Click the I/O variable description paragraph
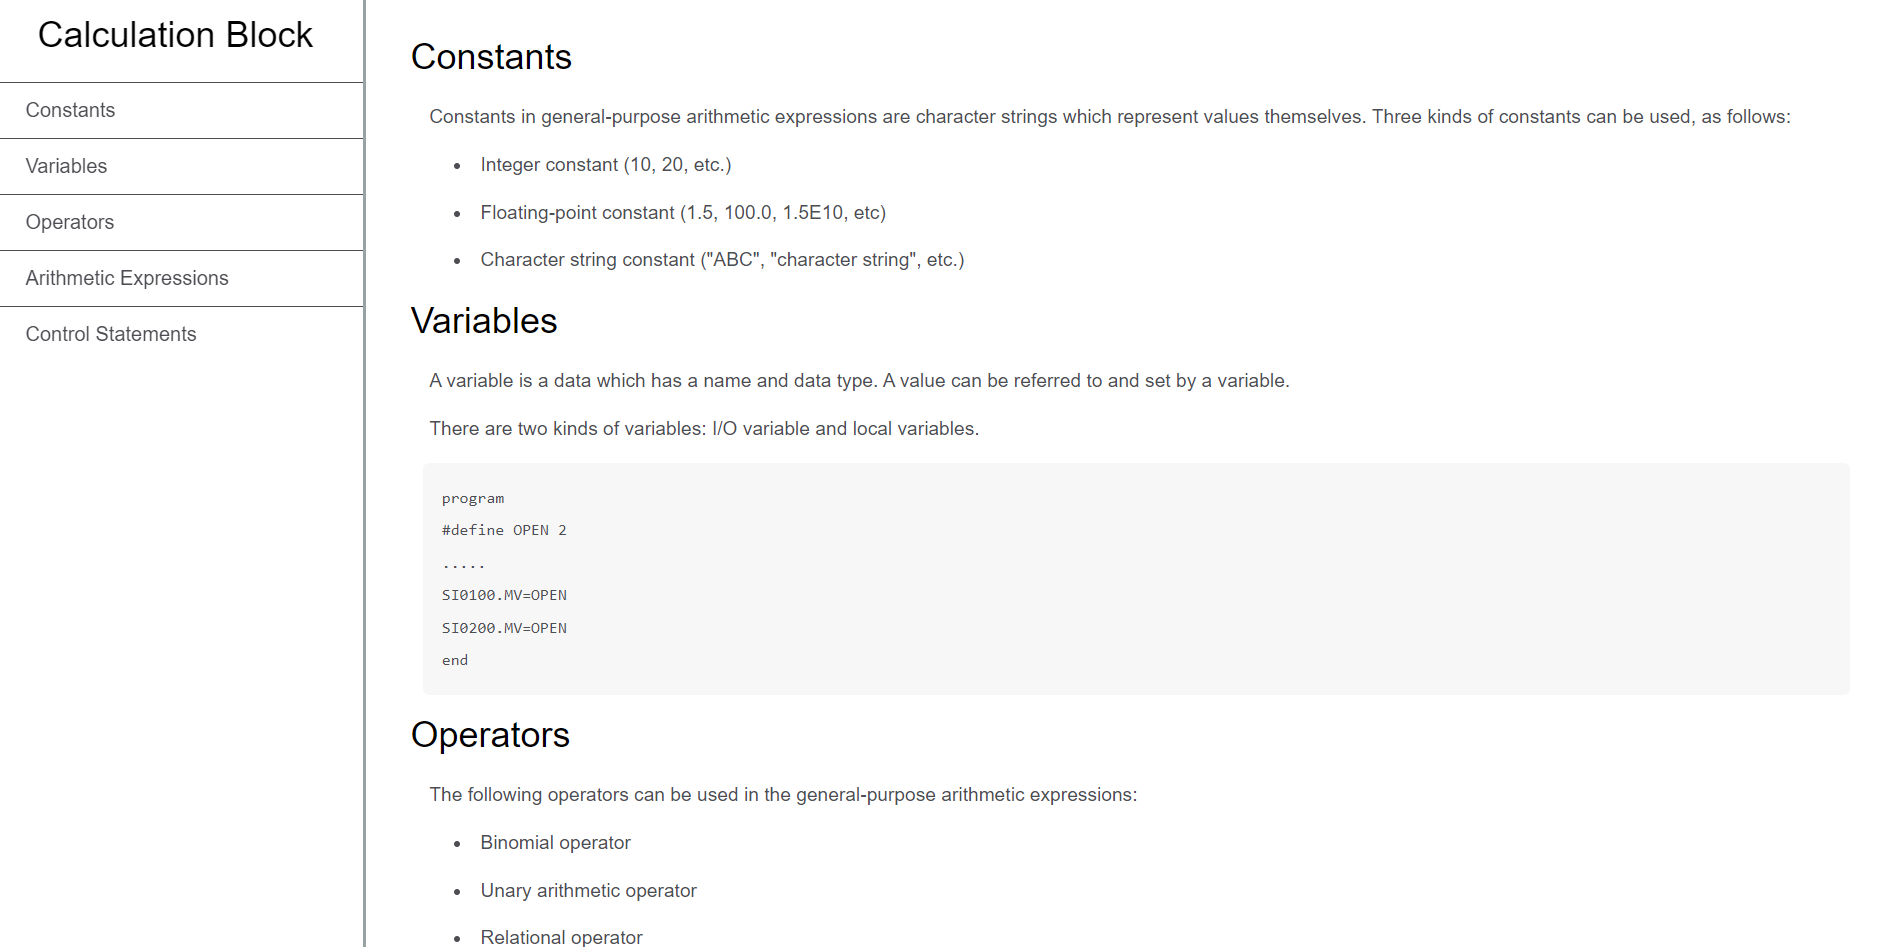This screenshot has height=947, width=1878. (703, 428)
